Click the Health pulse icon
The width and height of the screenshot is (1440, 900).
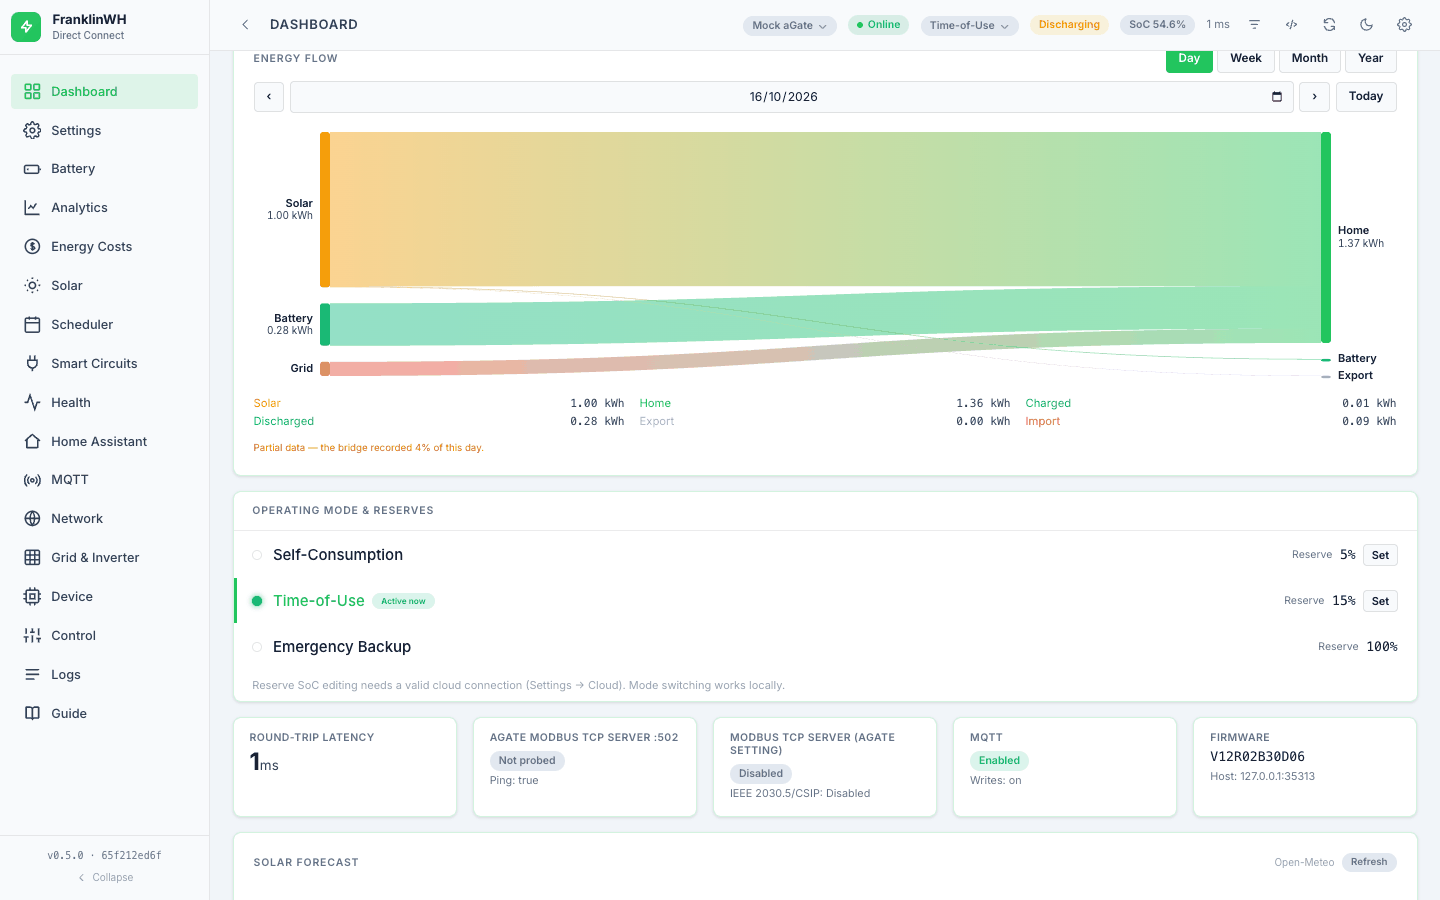tap(32, 403)
